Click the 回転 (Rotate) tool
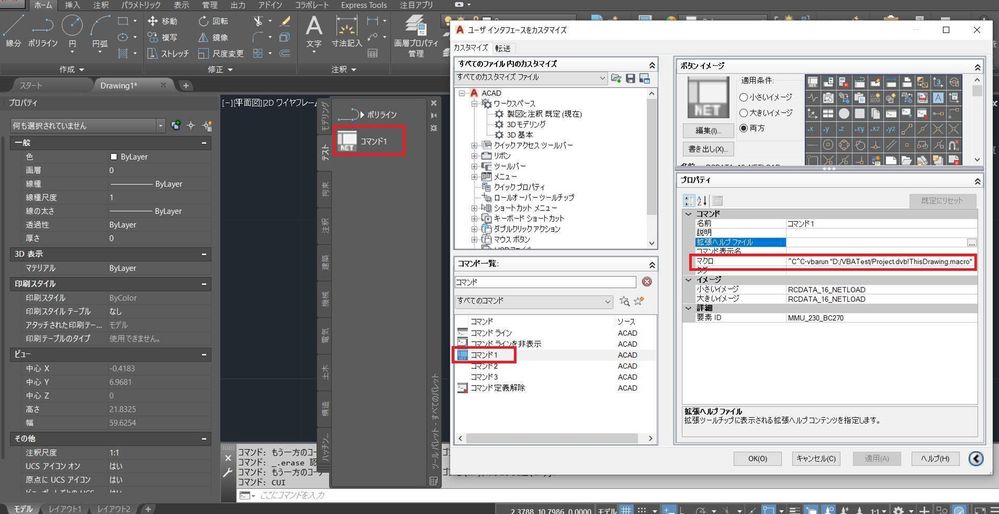The height and width of the screenshot is (514, 999). pos(215,21)
